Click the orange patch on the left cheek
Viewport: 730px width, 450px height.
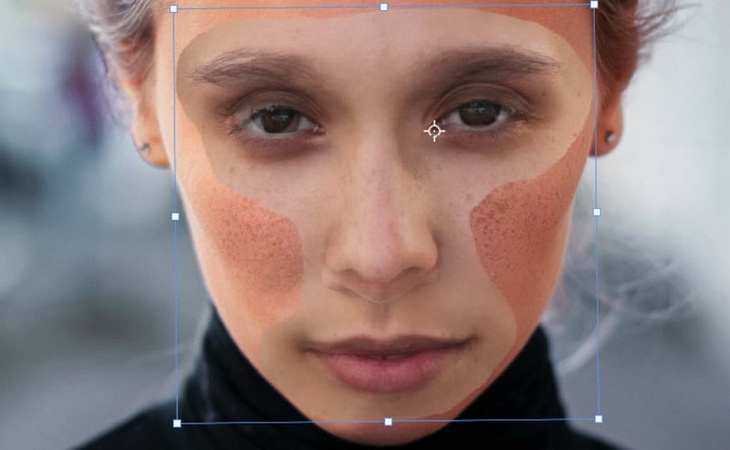[x=250, y=250]
